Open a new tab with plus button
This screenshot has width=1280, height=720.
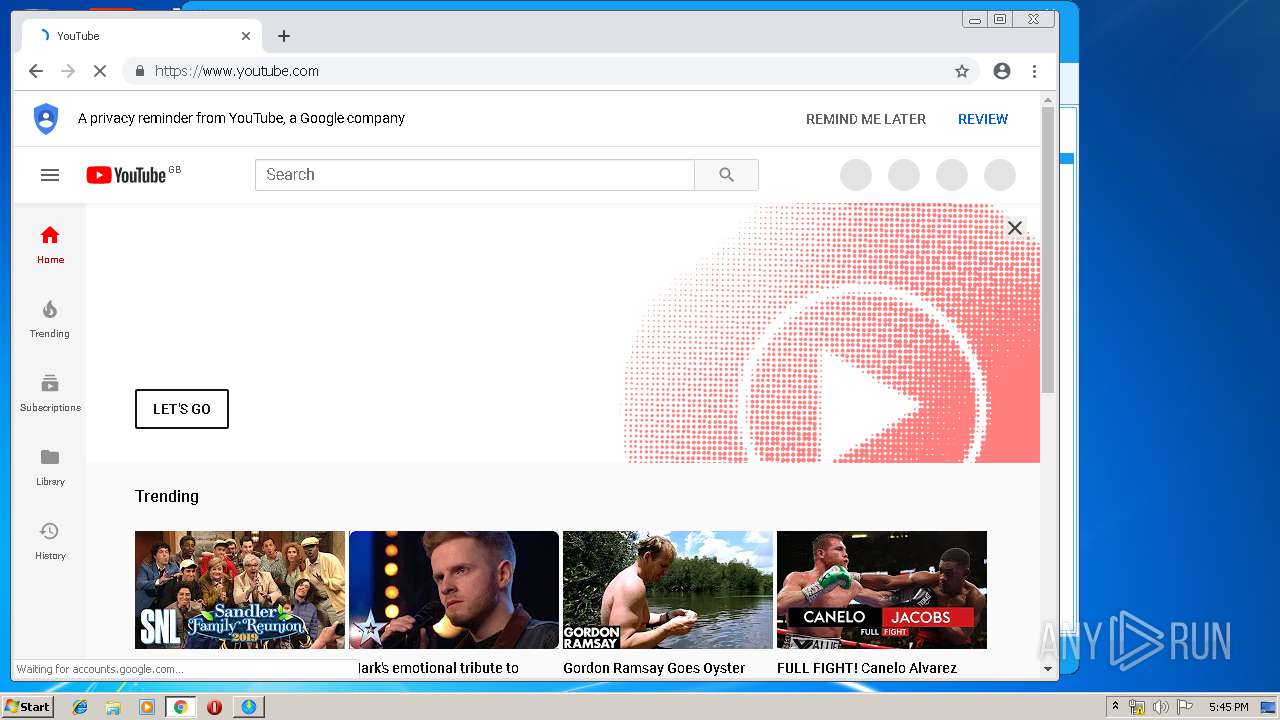click(284, 36)
